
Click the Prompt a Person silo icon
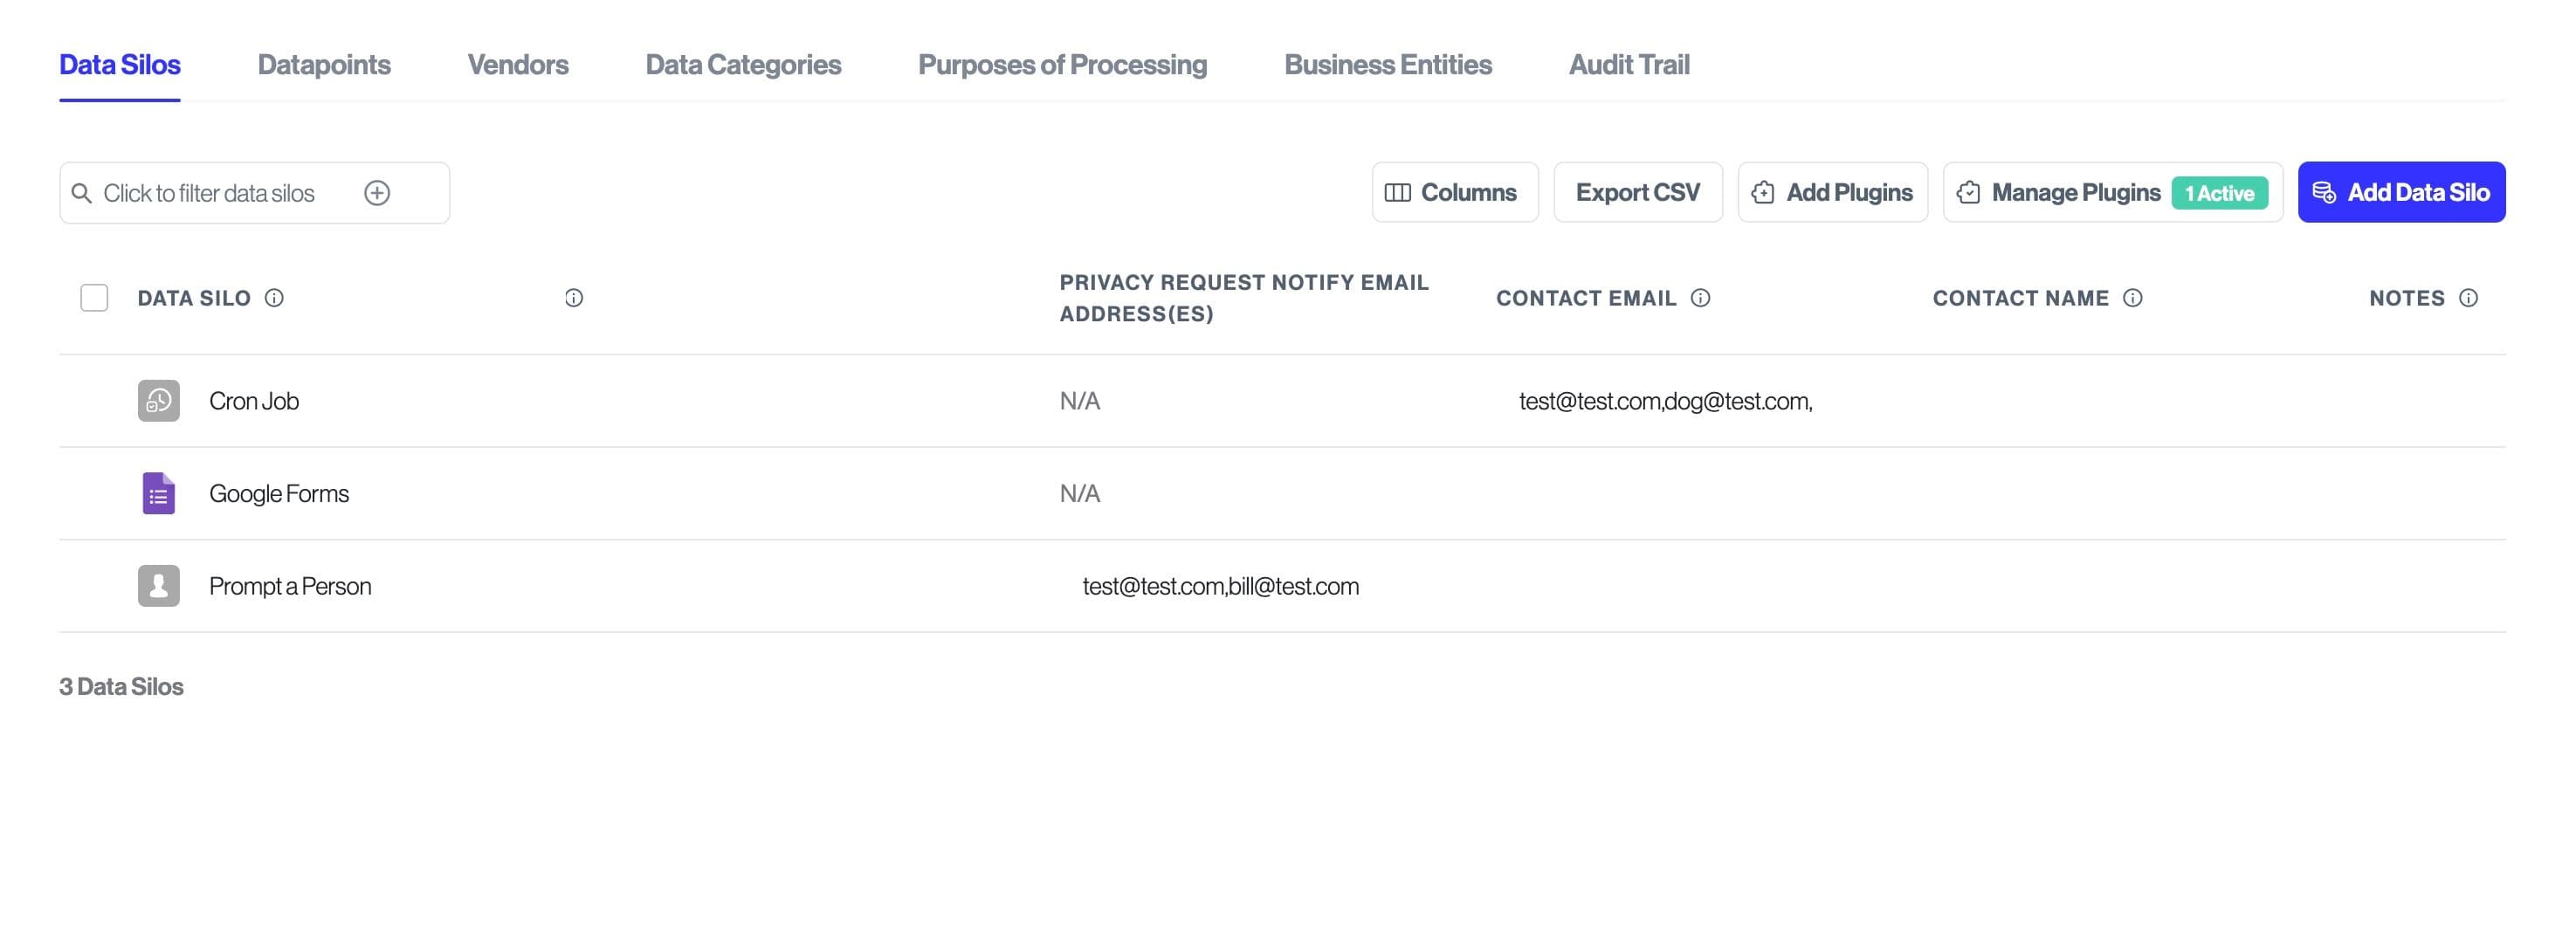[158, 586]
